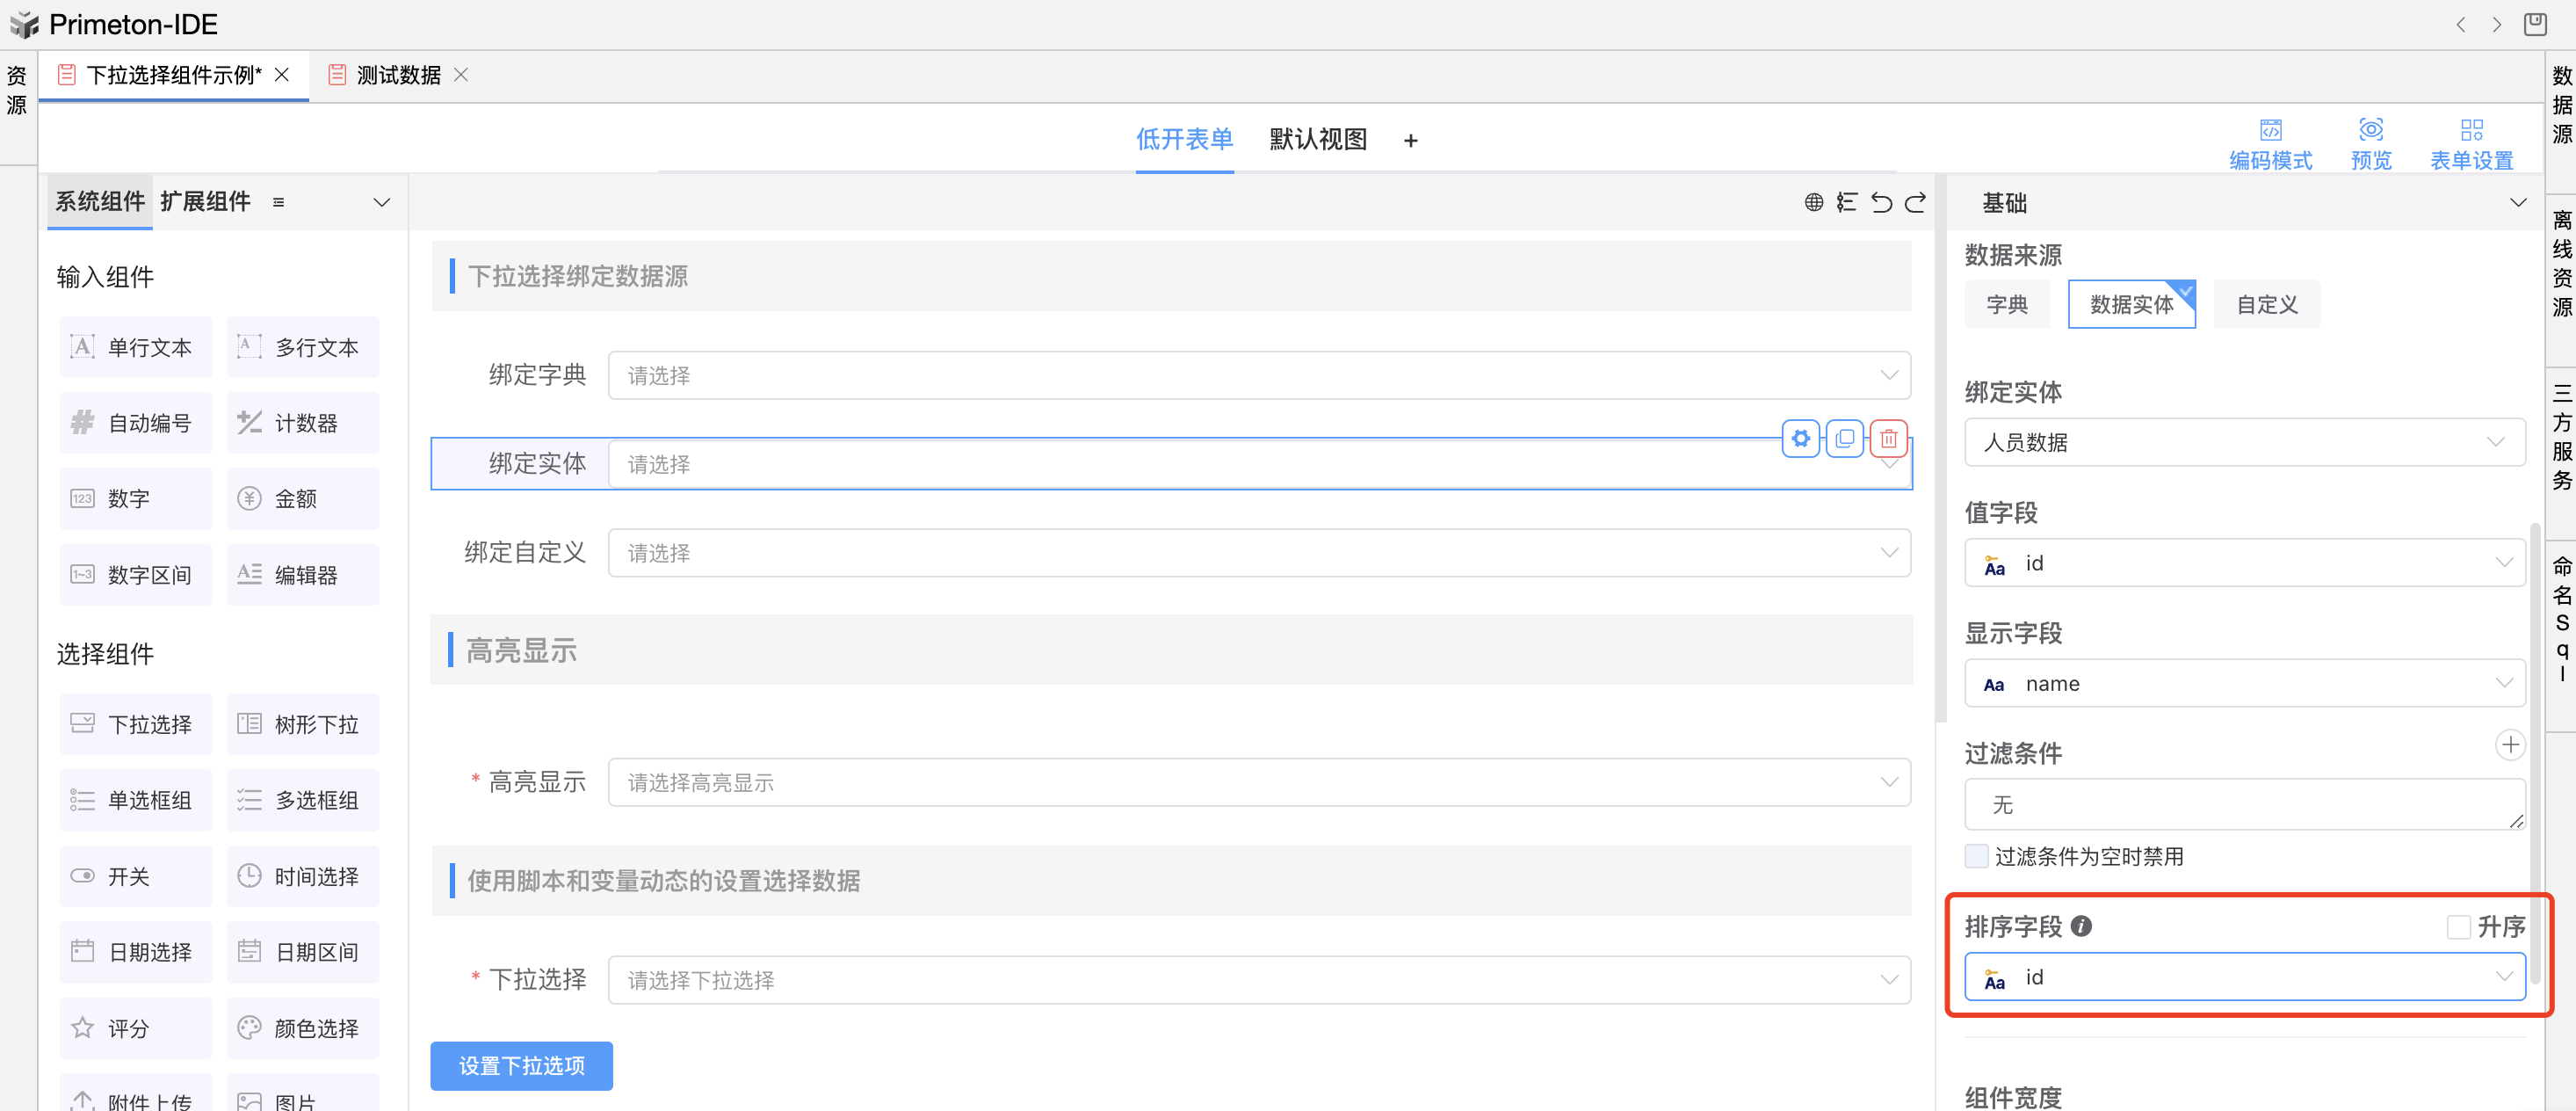The height and width of the screenshot is (1111, 2576).
Task: Expand the 人员数据 entity dropdown
Action: 2244,442
